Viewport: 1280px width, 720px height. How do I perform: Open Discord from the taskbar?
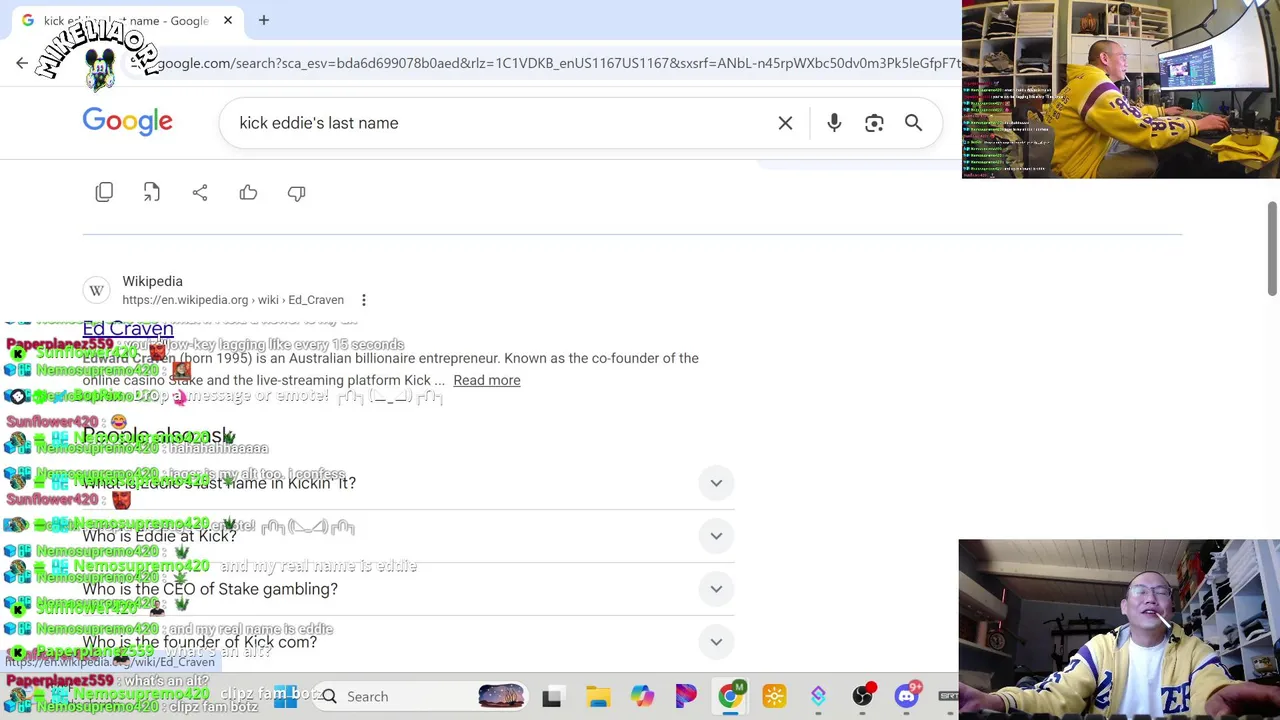pyautogui.click(x=906, y=697)
